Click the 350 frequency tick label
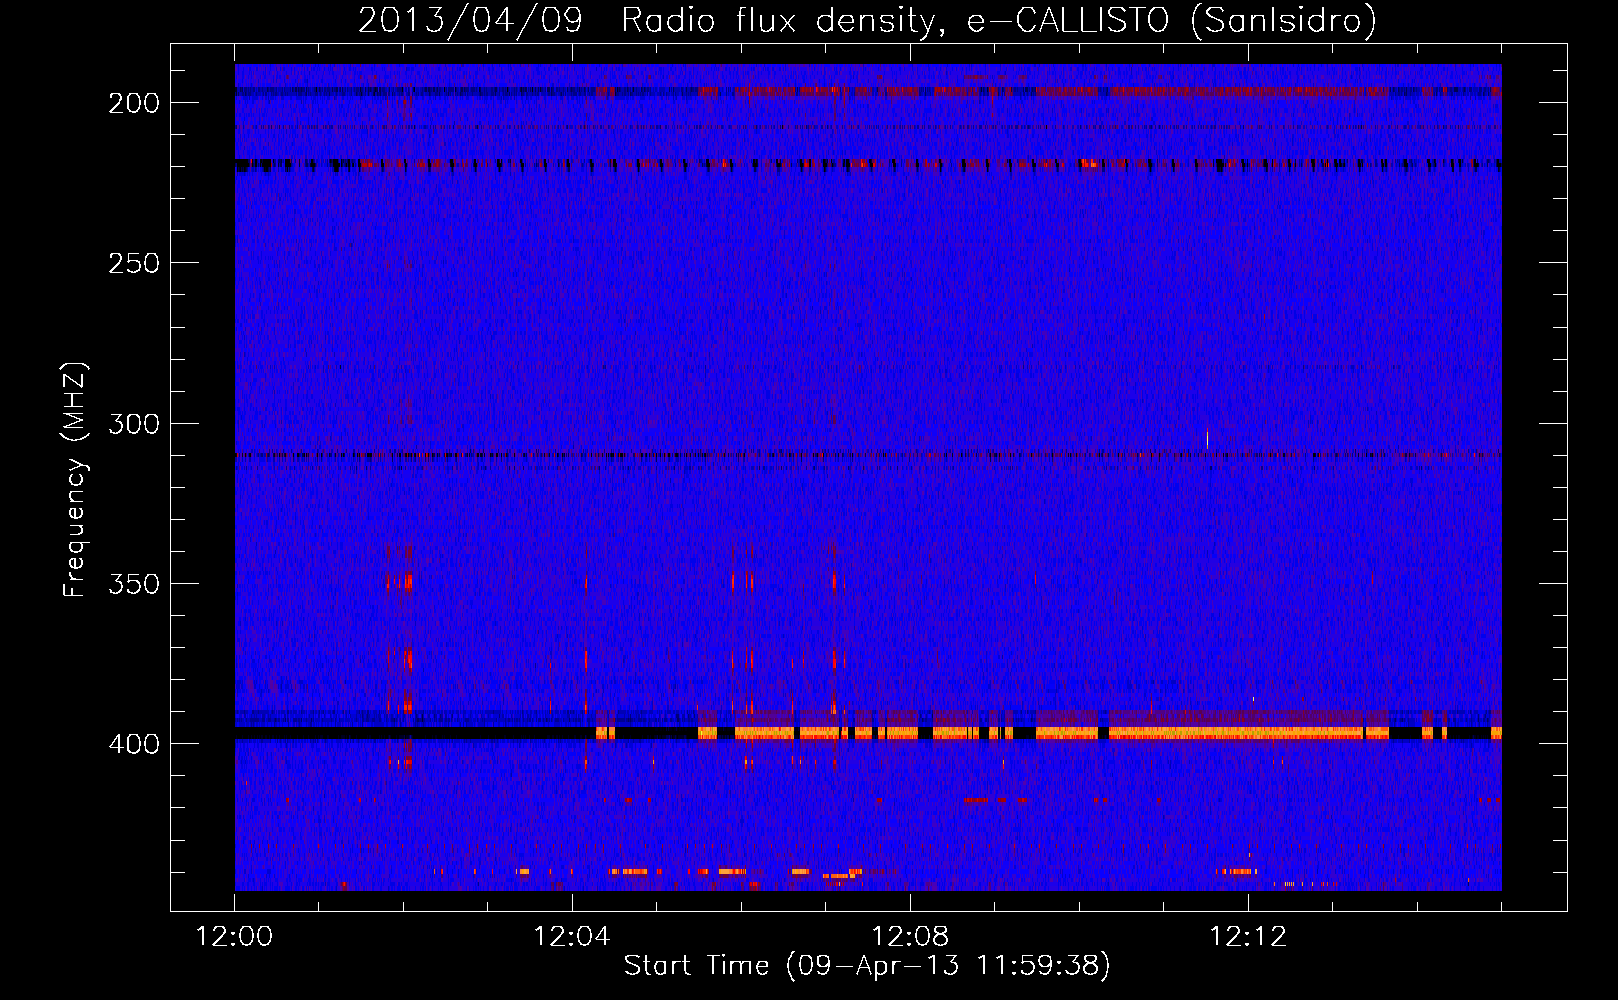The height and width of the screenshot is (1000, 1618). [134, 583]
